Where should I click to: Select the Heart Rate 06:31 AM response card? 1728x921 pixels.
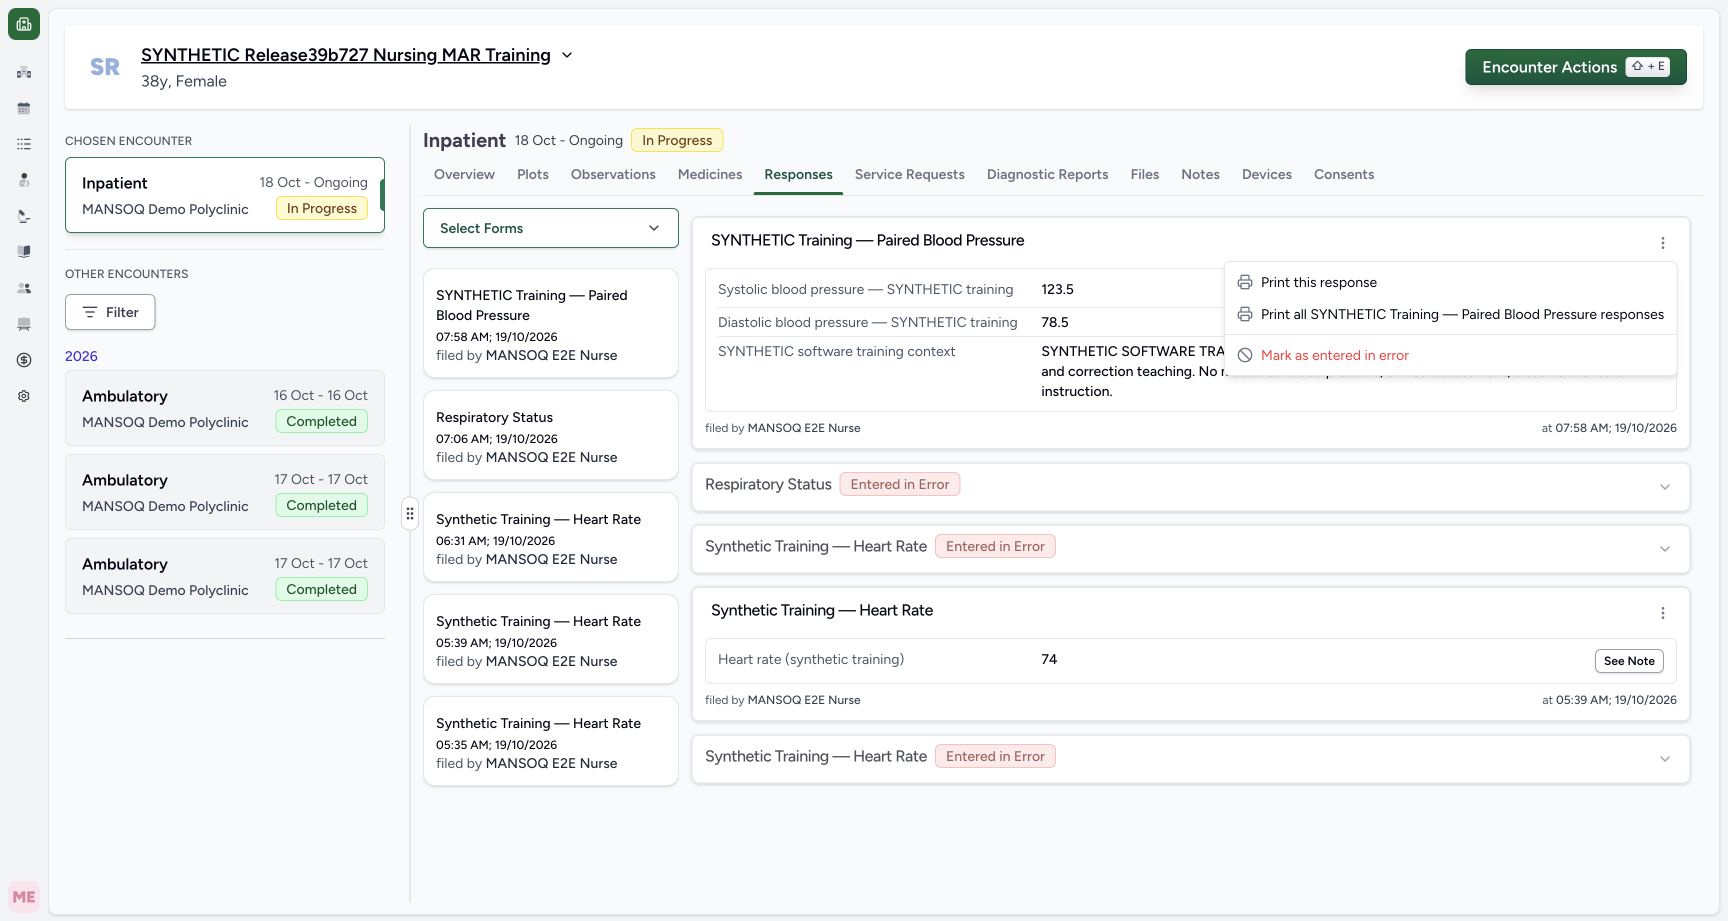point(551,537)
